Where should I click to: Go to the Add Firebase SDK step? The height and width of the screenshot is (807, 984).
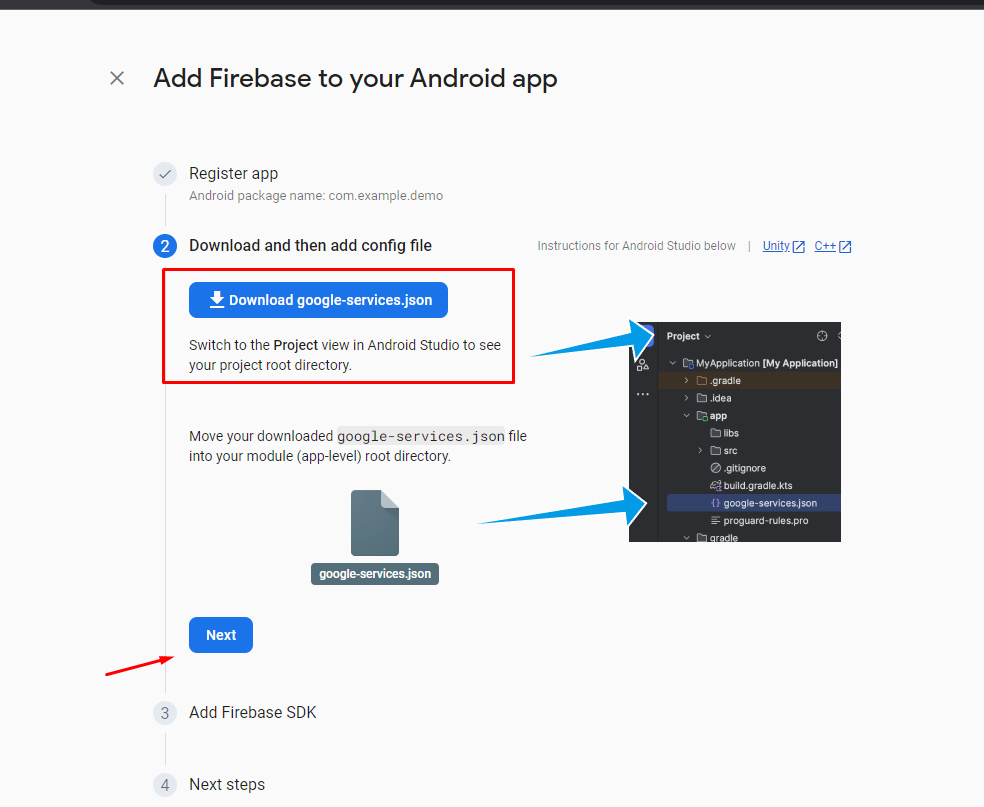pos(253,713)
